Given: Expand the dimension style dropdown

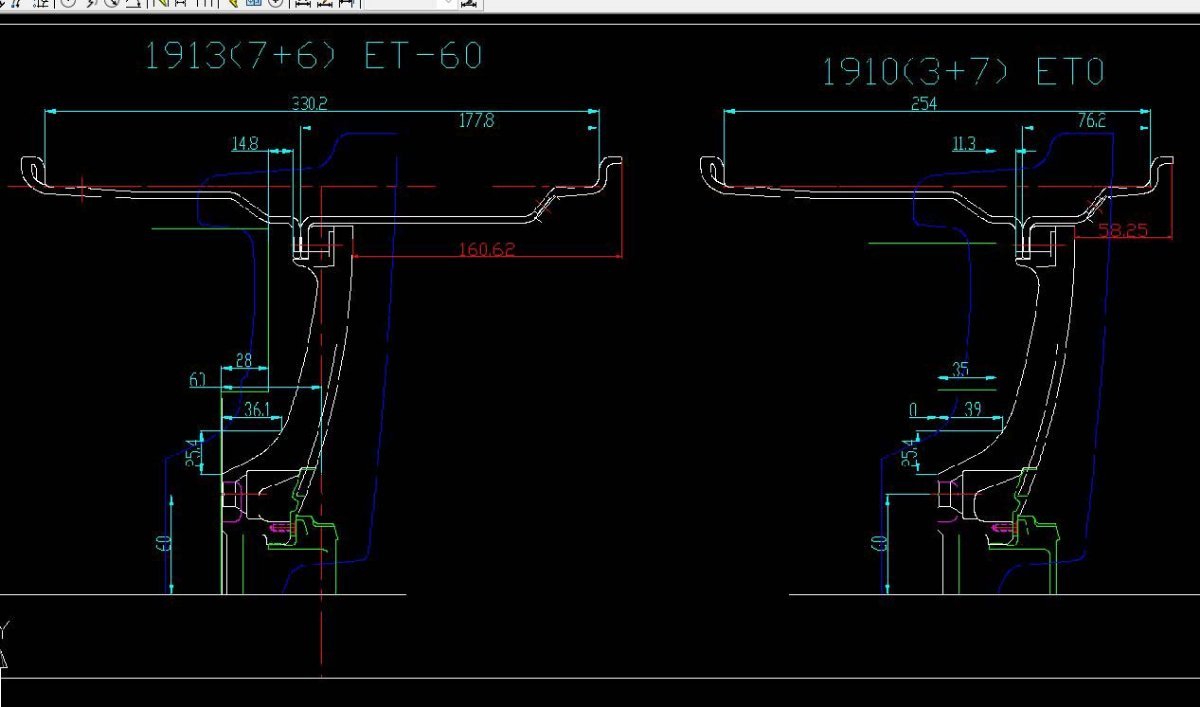Looking at the screenshot, I should (x=447, y=3).
